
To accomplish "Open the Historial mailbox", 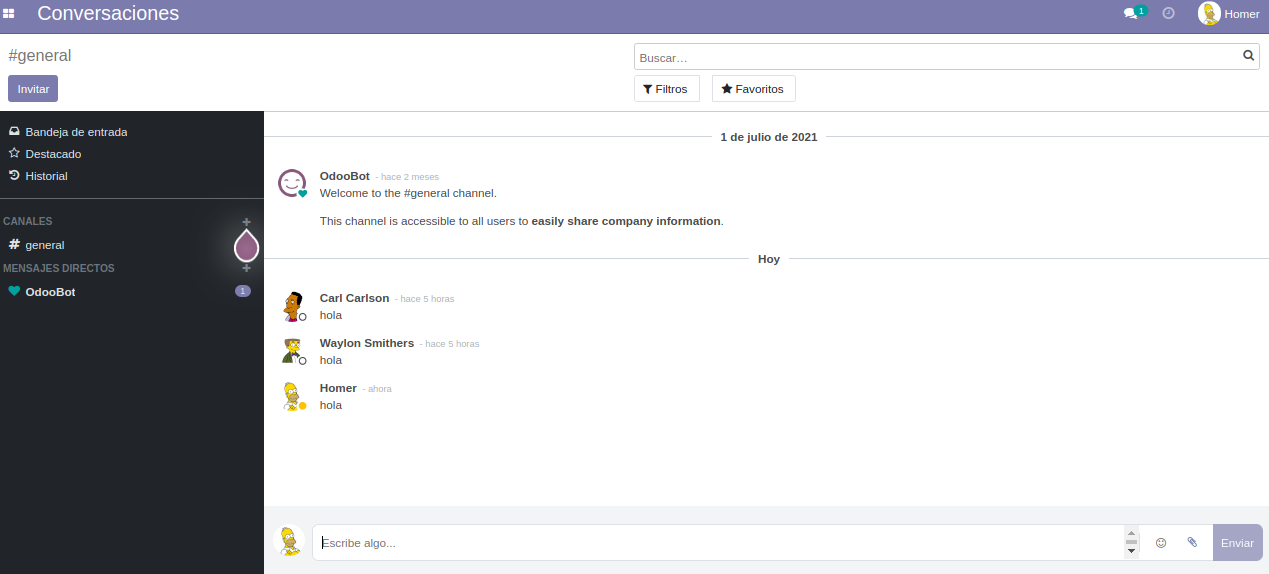I will coord(46,176).
